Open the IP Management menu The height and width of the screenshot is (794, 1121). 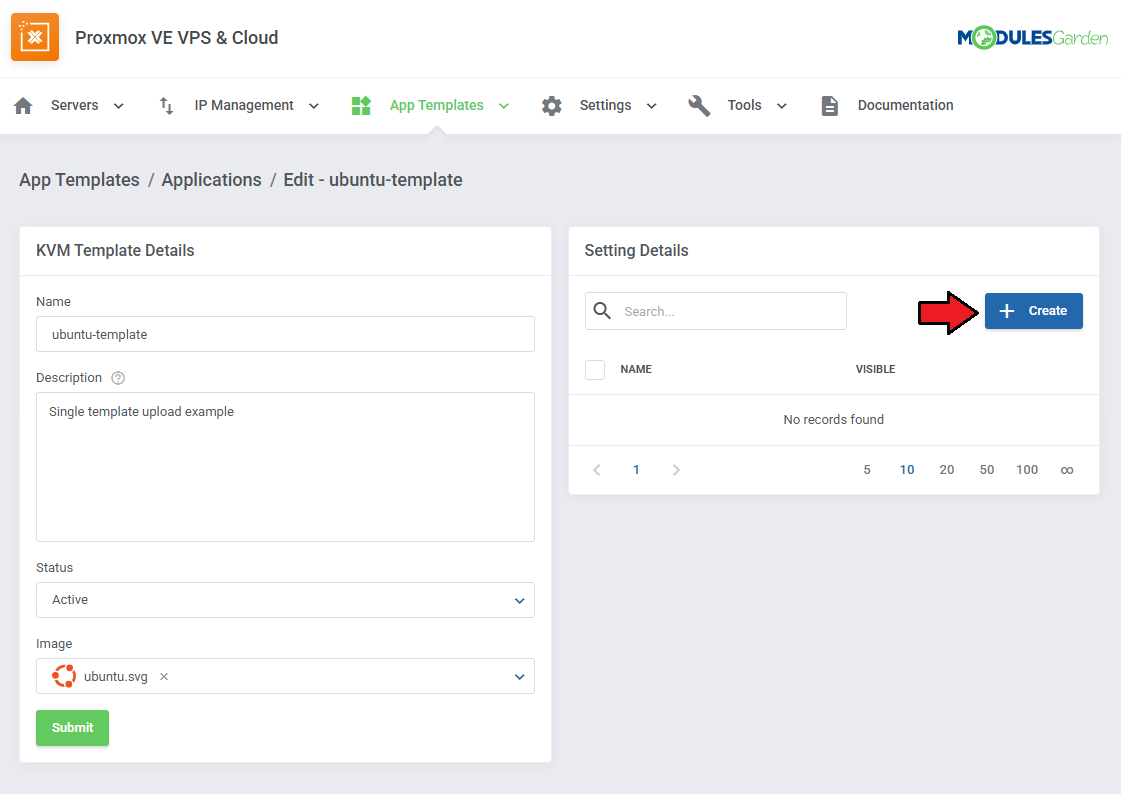244,106
